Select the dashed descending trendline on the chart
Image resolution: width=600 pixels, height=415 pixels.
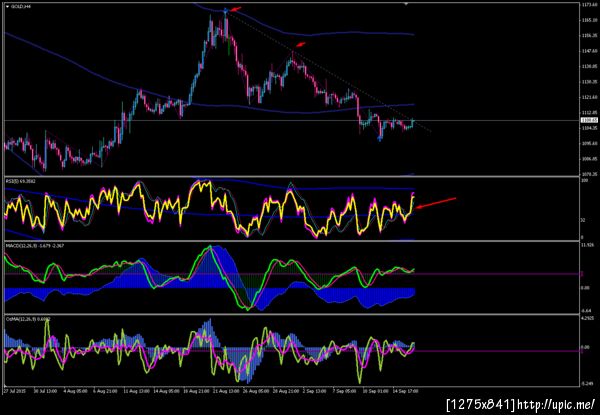point(328,71)
